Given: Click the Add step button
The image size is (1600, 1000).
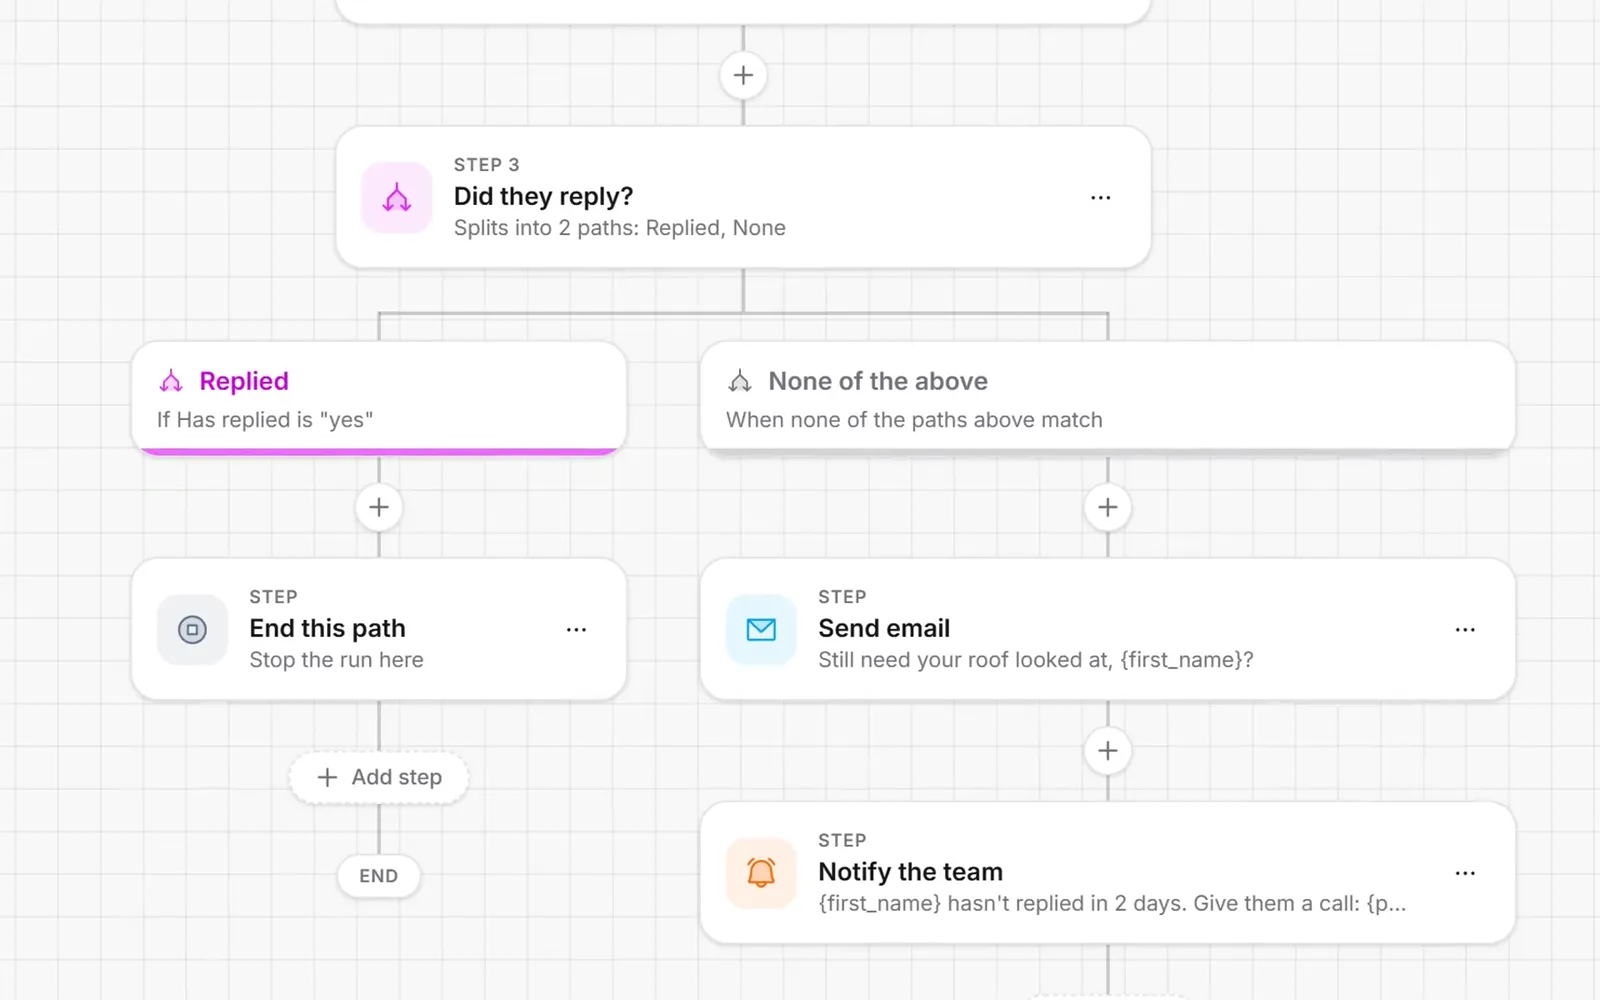Looking at the screenshot, I should (379, 777).
